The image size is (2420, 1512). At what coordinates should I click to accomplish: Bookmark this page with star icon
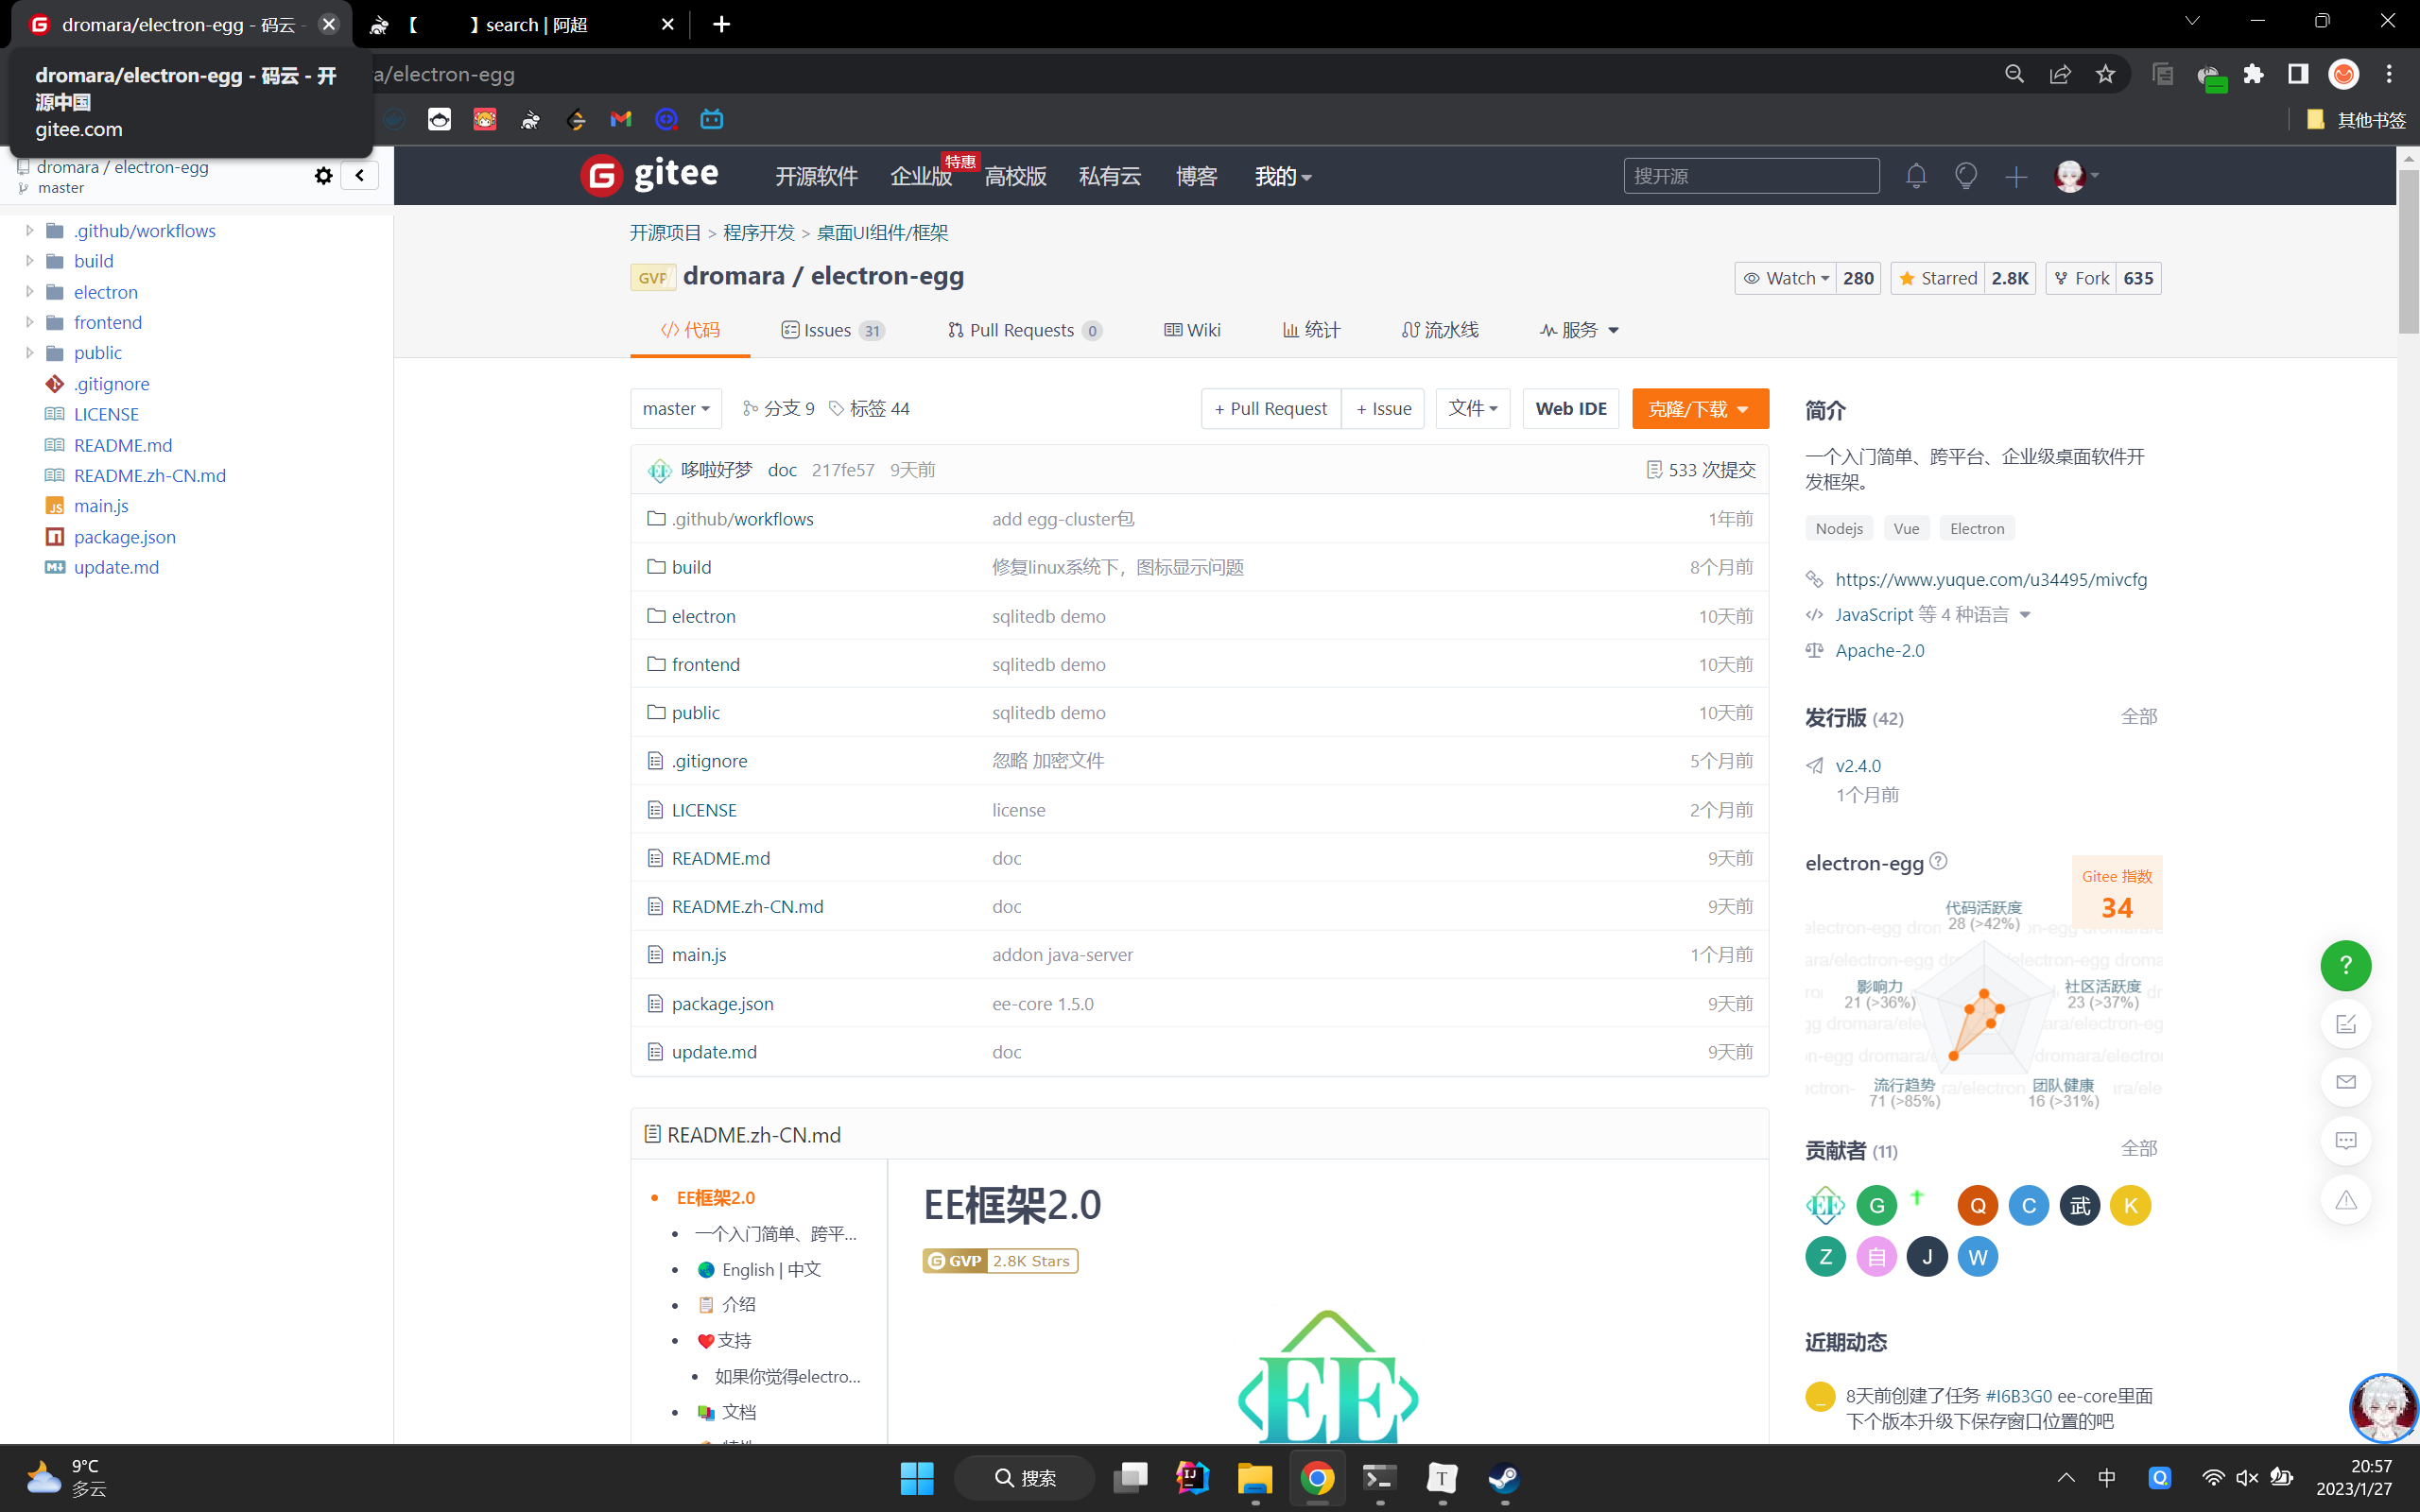coord(2105,74)
